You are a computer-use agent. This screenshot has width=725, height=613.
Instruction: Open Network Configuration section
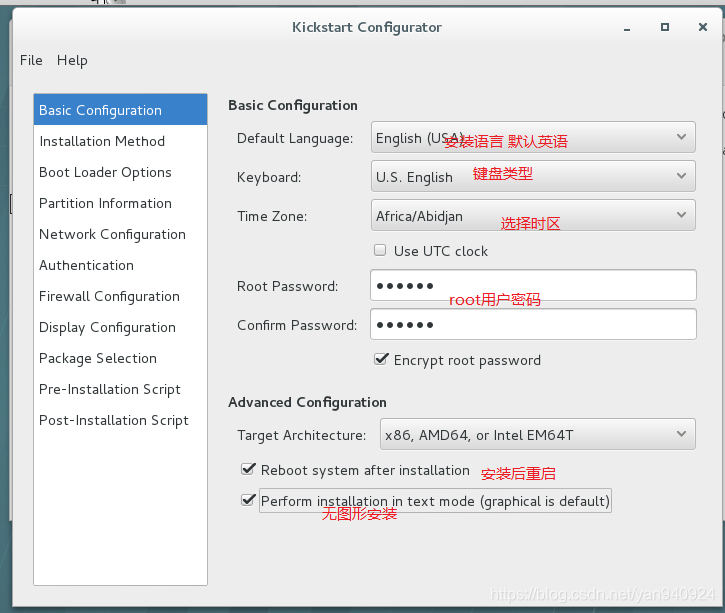pos(120,234)
